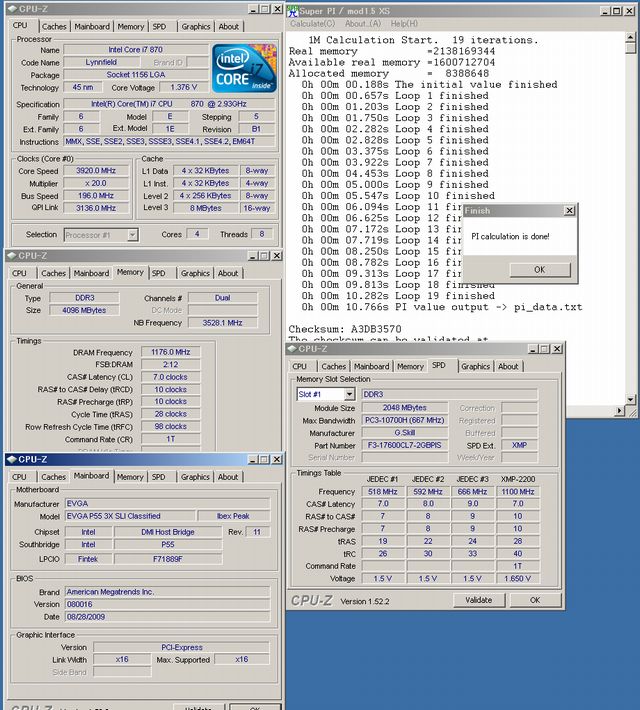Click the CPU-Z icon in Mainboard window title

12,460
